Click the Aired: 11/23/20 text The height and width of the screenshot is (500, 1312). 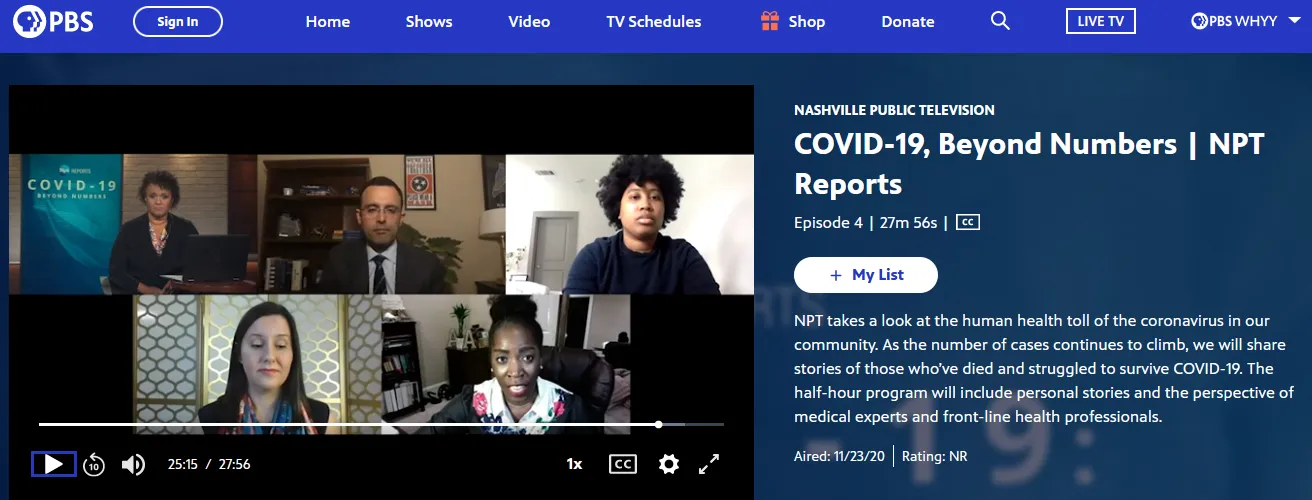click(838, 457)
